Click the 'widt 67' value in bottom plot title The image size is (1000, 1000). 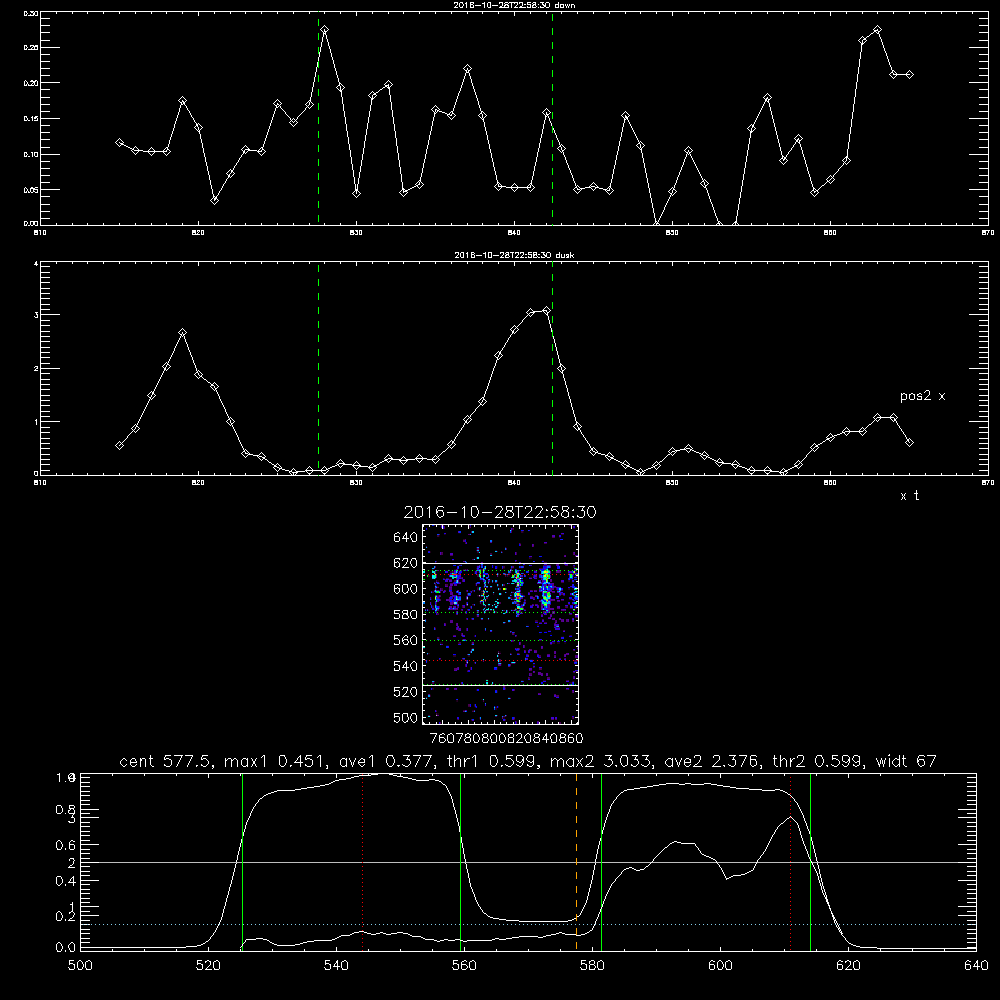[906, 761]
